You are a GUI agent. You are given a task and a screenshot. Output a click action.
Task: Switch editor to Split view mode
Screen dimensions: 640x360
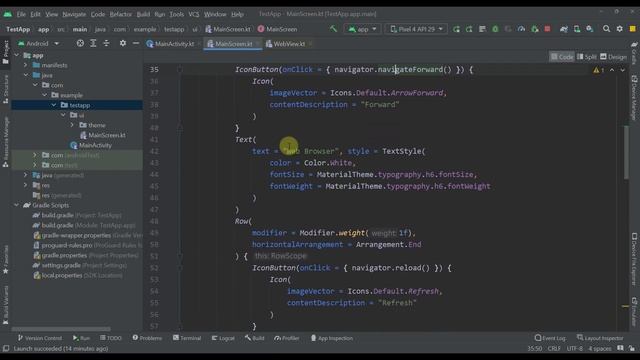(587, 57)
